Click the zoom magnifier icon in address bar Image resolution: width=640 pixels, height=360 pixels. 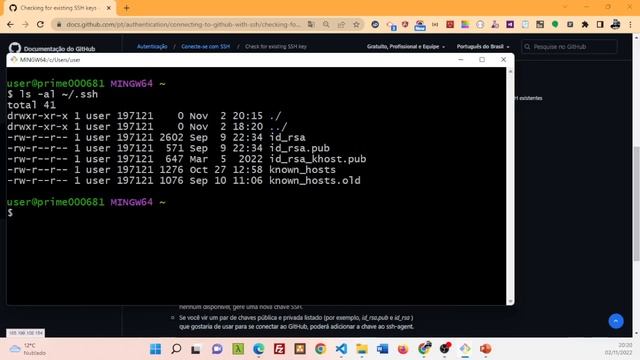(326, 24)
